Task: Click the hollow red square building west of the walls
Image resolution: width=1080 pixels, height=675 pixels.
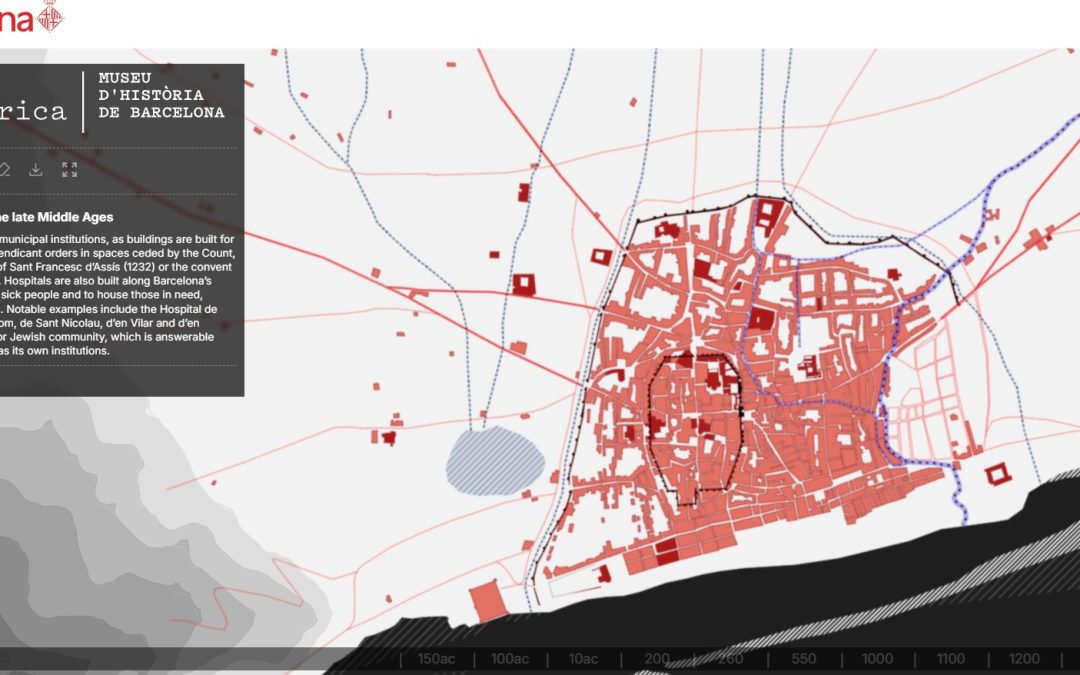Action: [x=524, y=284]
